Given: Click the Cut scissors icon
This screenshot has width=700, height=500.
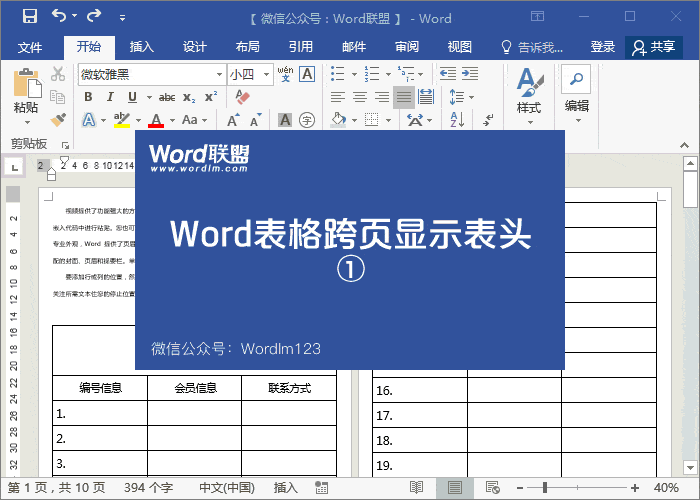Looking at the screenshot, I should click(57, 74).
